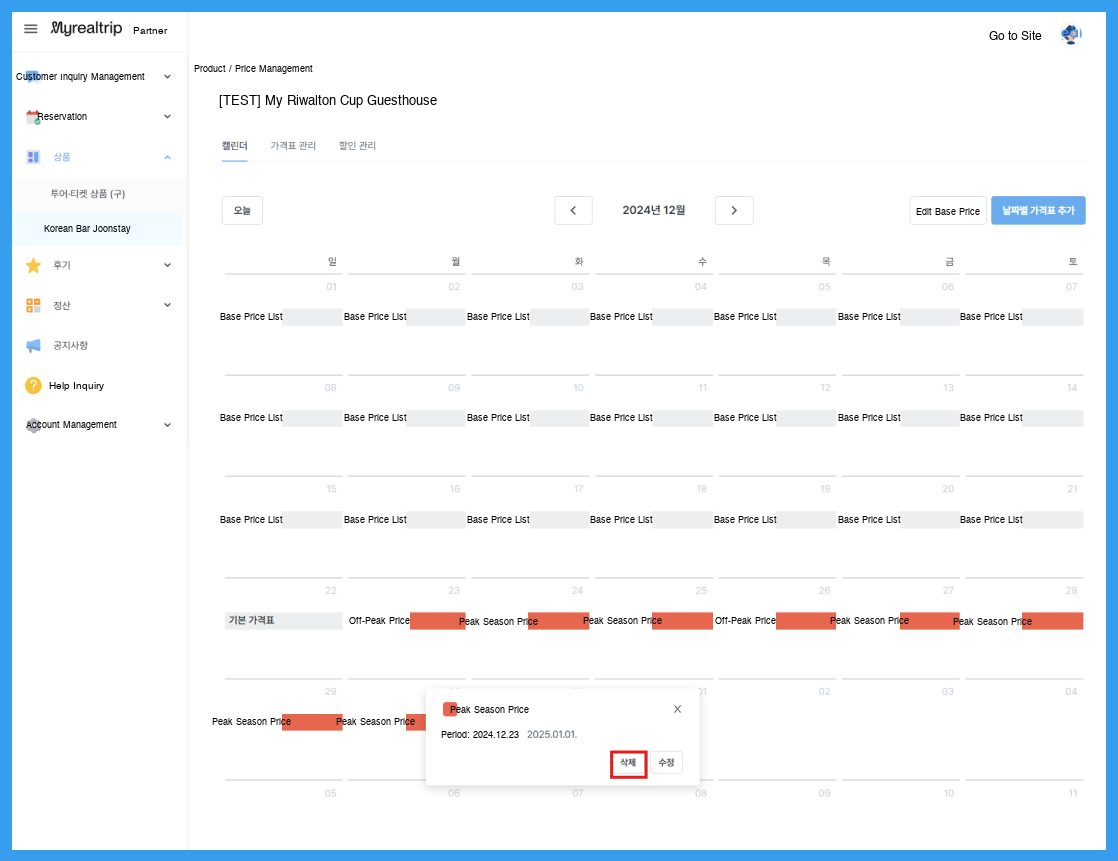Go to next month arrow
The height and width of the screenshot is (861, 1118).
coord(734,210)
